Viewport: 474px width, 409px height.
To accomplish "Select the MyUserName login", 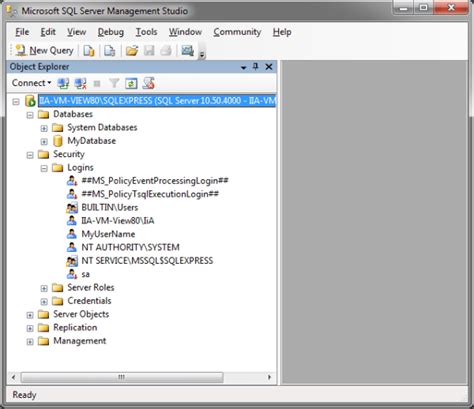I will tap(108, 234).
